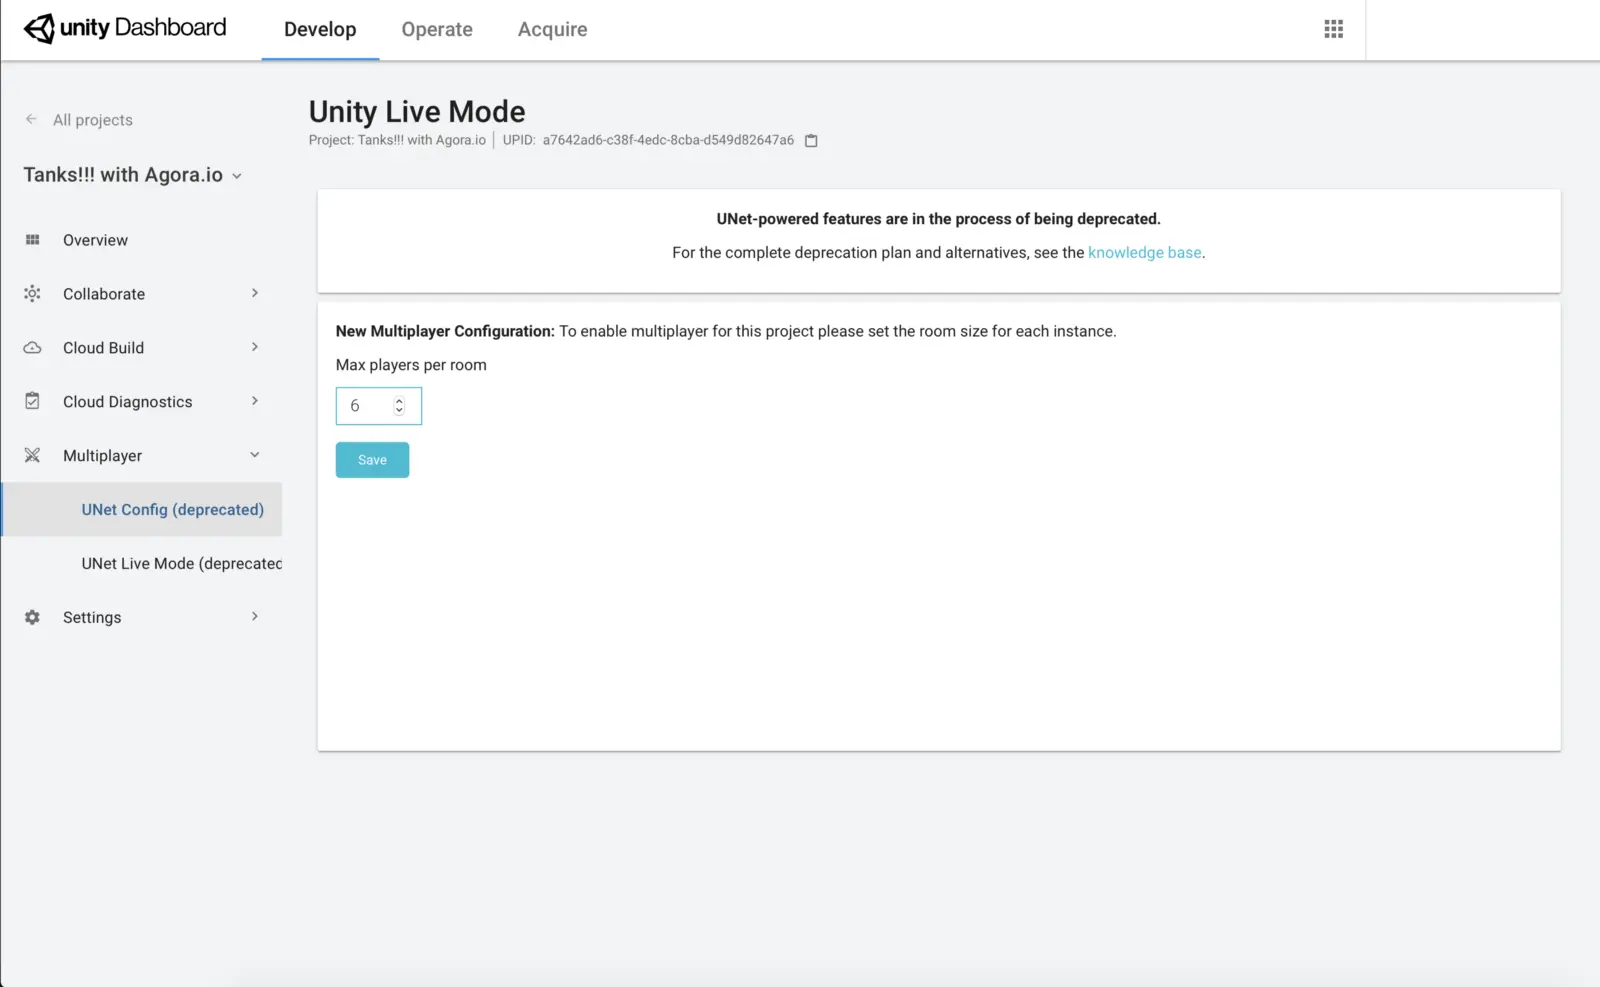Viewport: 1600px width, 987px height.
Task: Click the max players stepper arrows
Action: [399, 406]
